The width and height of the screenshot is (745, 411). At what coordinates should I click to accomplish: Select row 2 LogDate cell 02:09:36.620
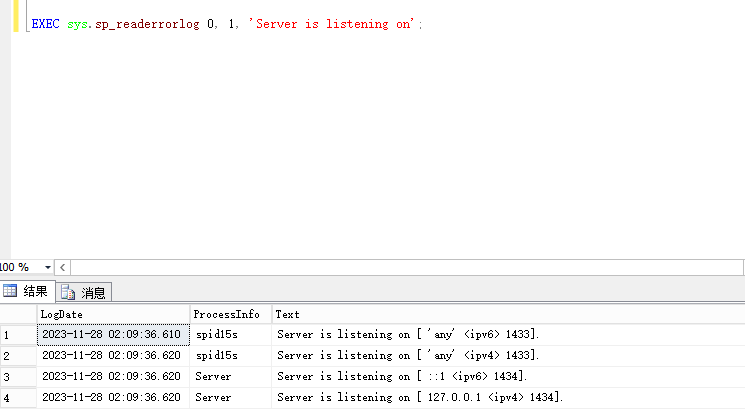coord(113,355)
